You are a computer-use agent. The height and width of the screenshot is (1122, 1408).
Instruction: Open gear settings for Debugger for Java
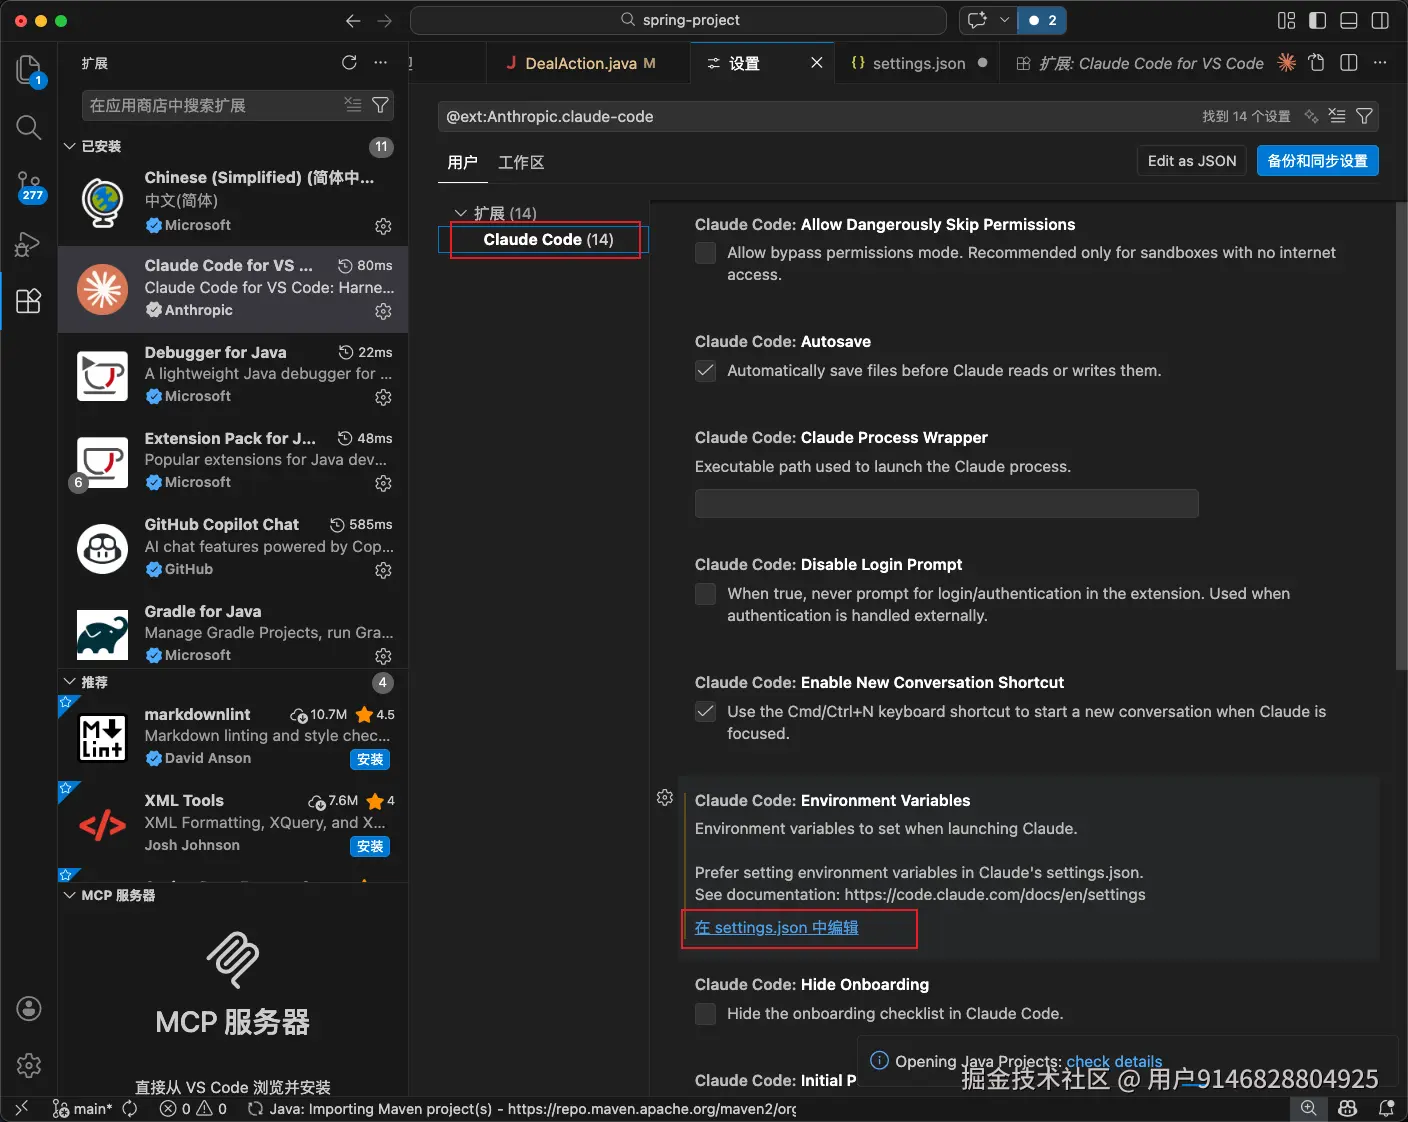(383, 397)
